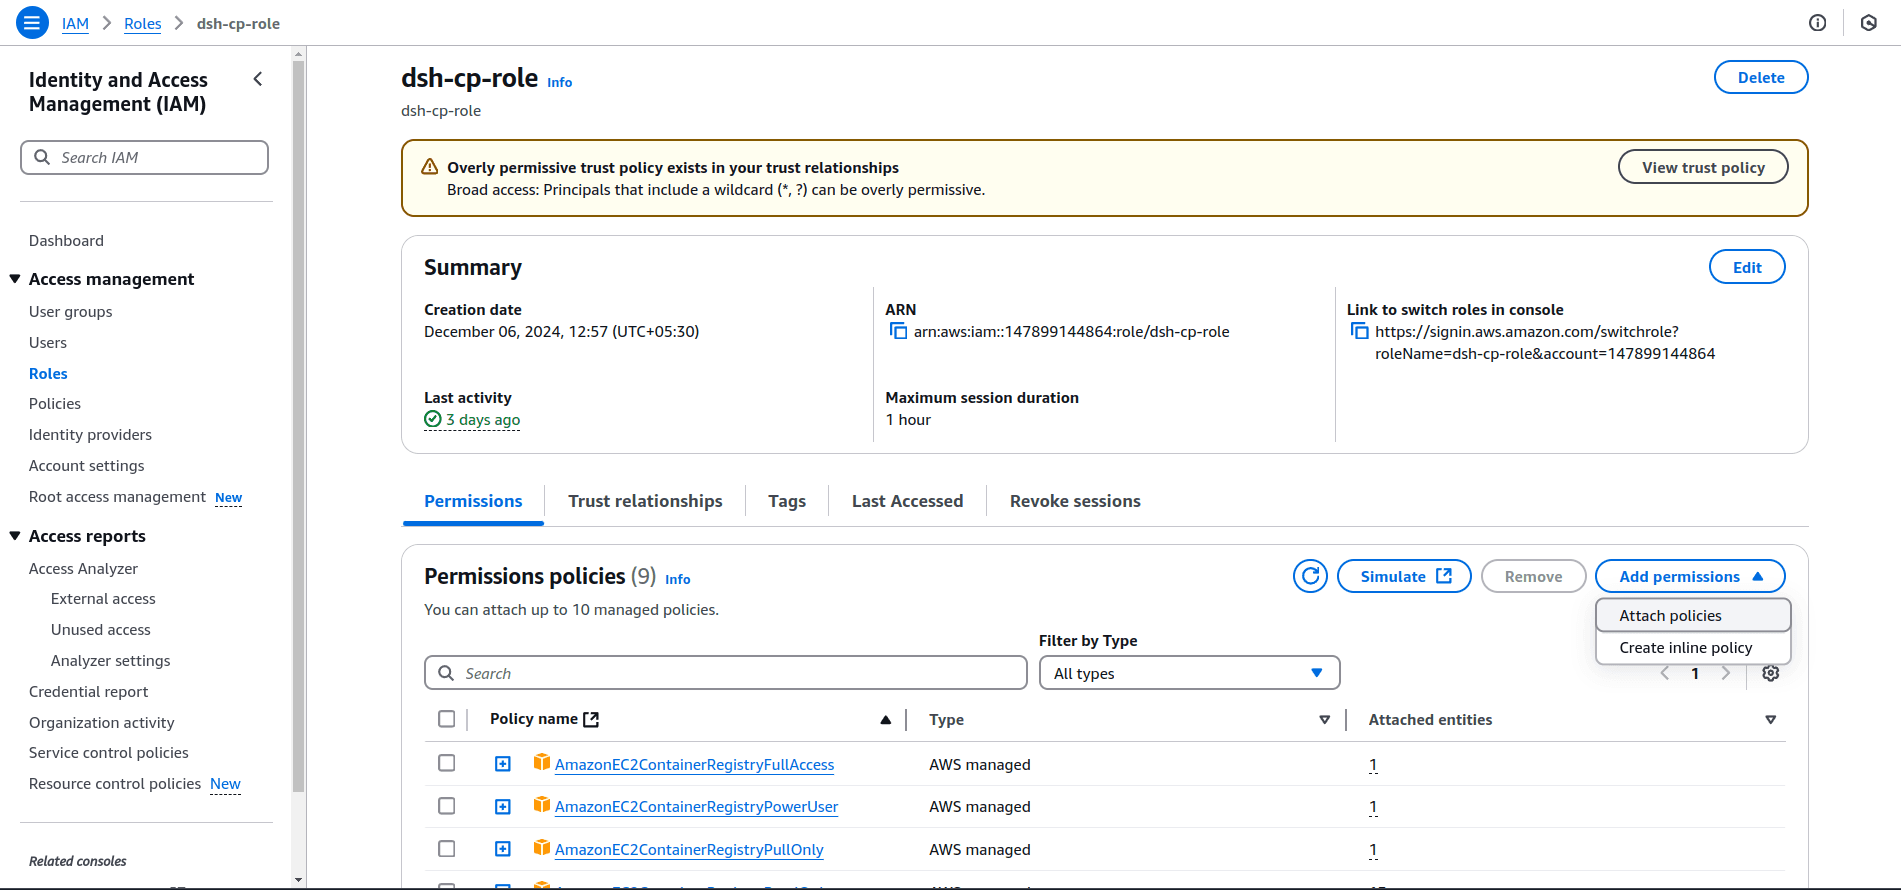Screen dimensions: 1901x890
Task: Check the AmazonEC2ContainerRegistryPowerUser row checkbox
Action: (447, 806)
